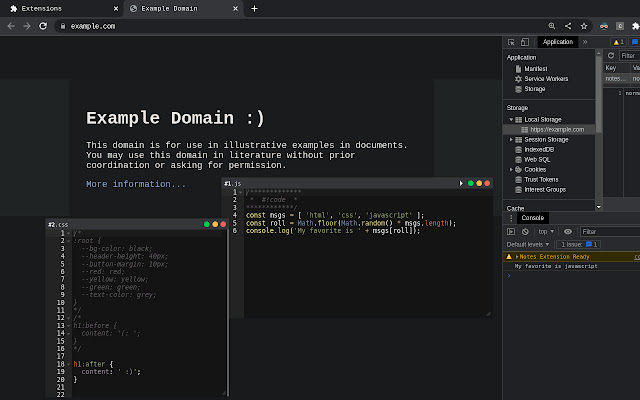Click the green dot on the 2.css window
Viewport: 640px width, 400px height.
(x=207, y=224)
